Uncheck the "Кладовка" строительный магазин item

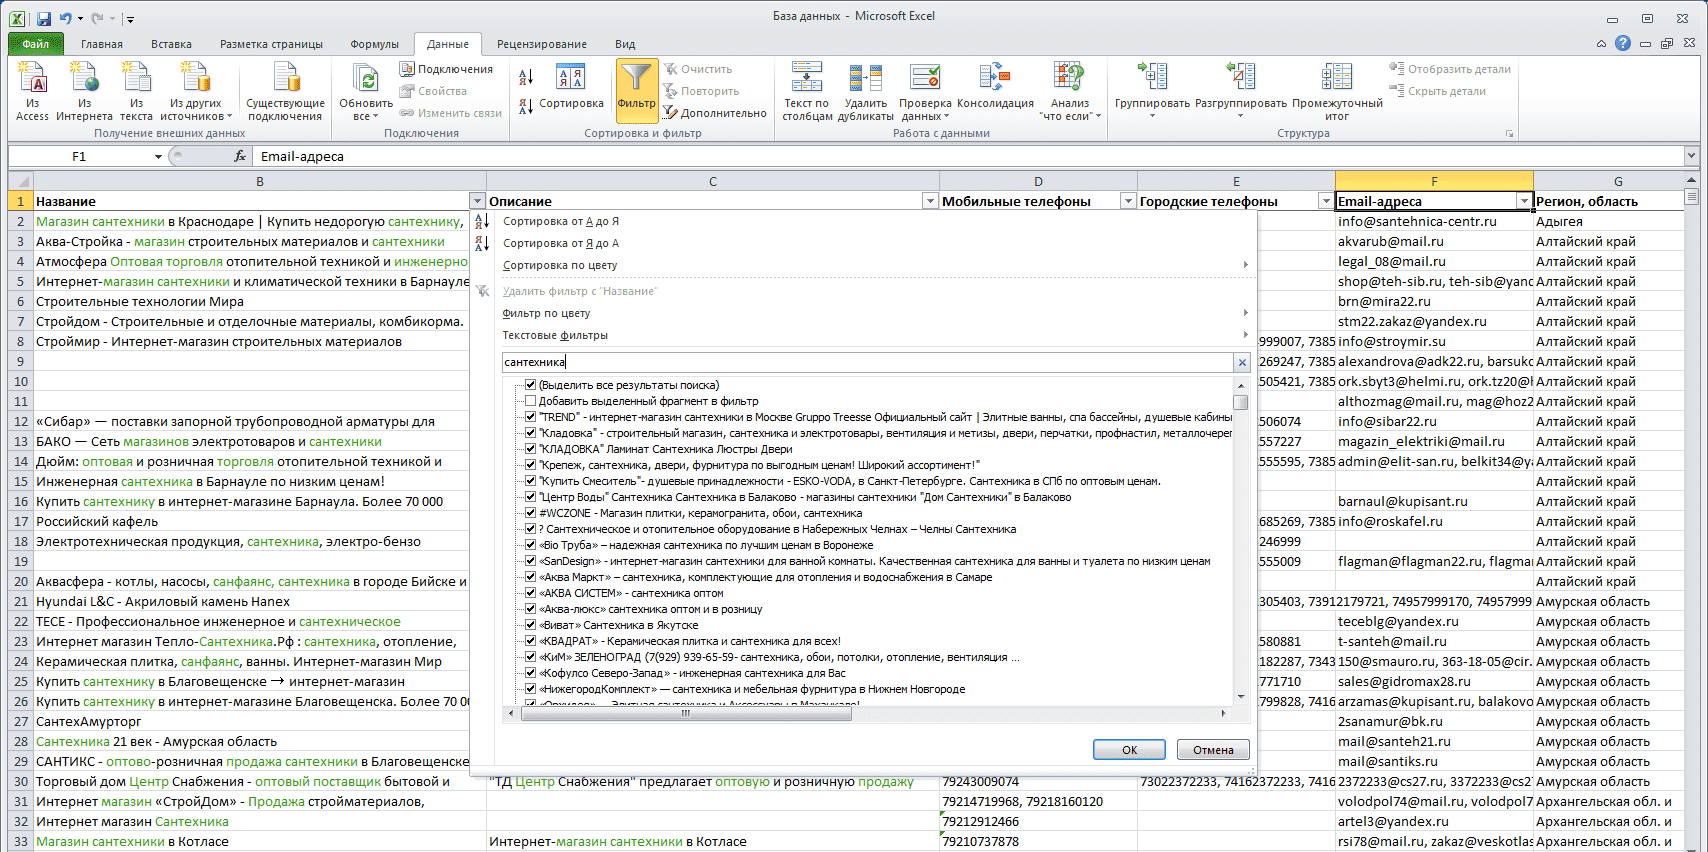coord(531,433)
